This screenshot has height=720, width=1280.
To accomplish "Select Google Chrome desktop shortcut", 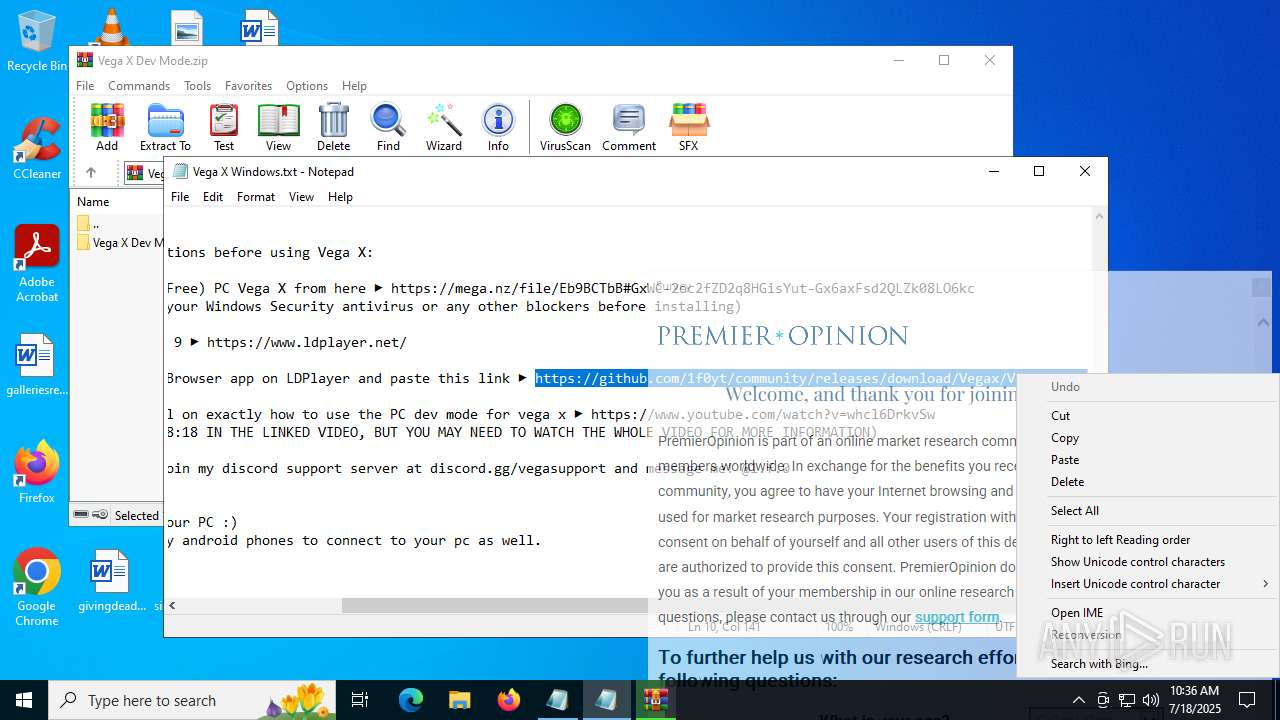I will click(37, 588).
